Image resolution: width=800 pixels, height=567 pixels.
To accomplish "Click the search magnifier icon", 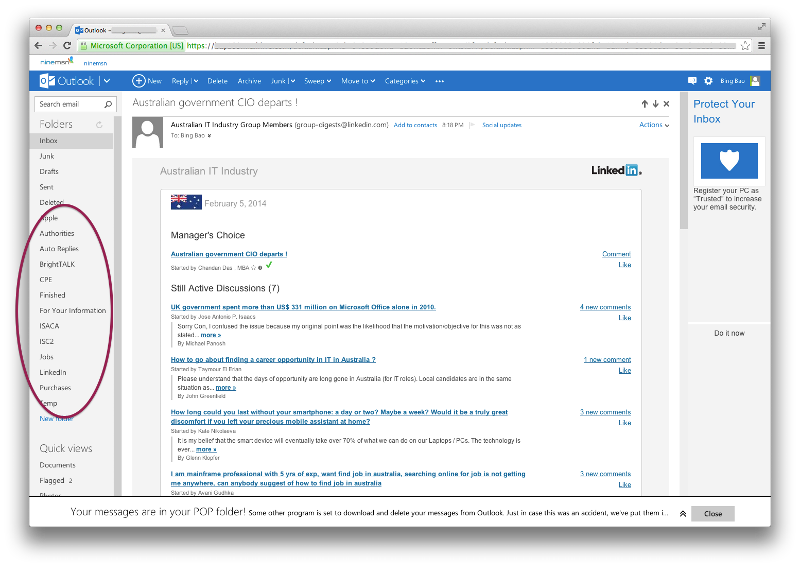I will point(108,104).
